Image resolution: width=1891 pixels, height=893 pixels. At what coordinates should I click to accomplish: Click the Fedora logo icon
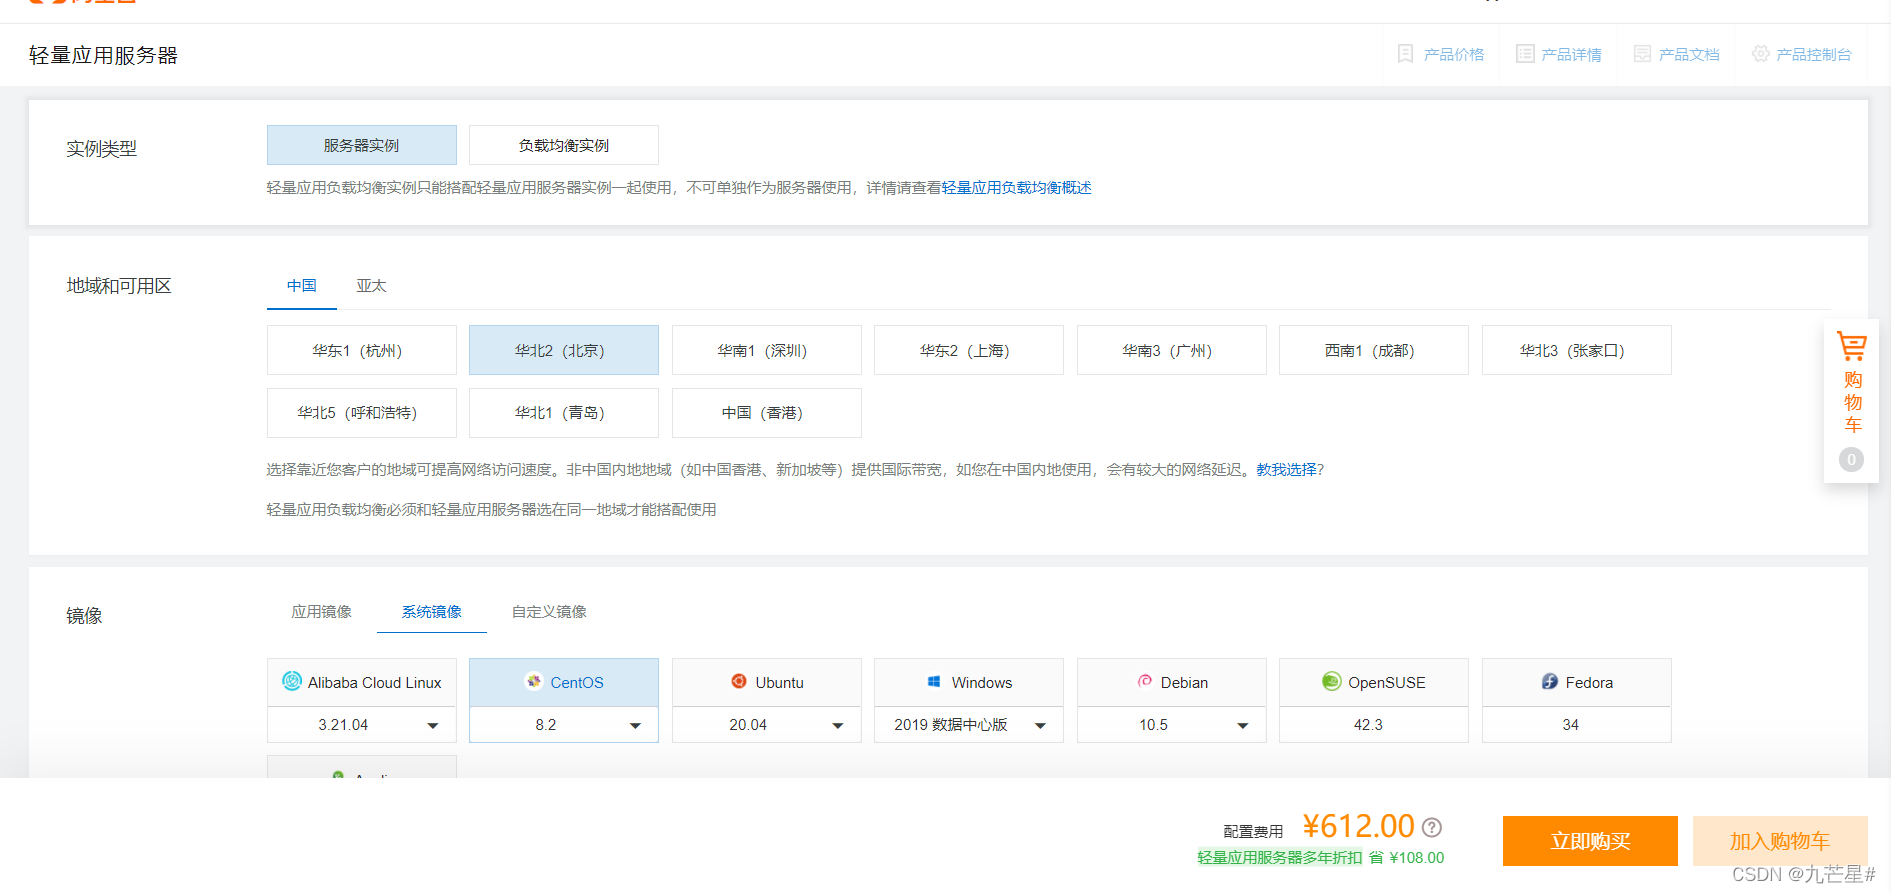(x=1550, y=682)
